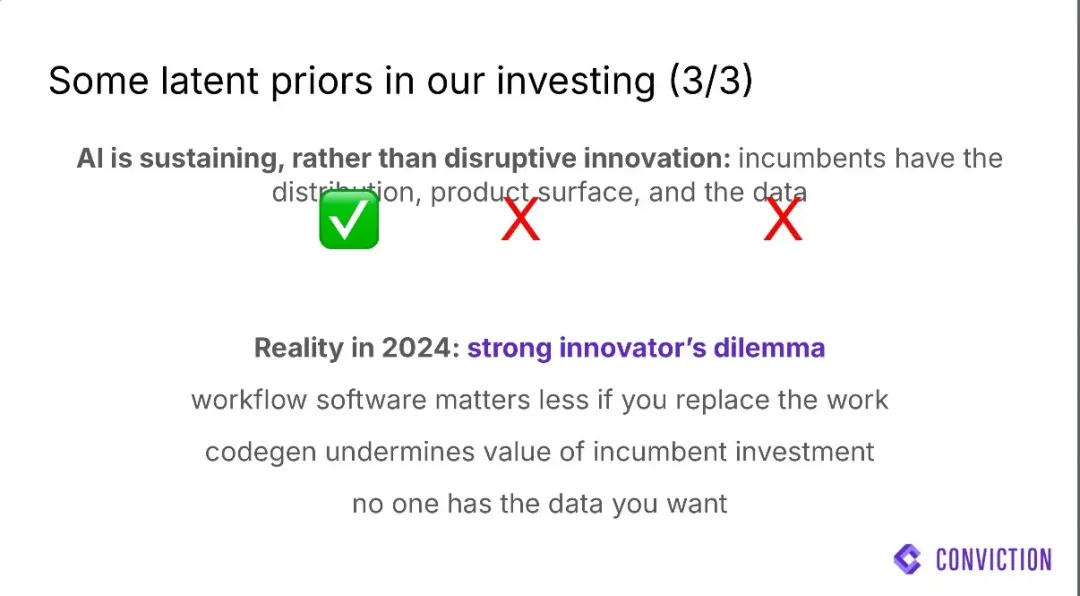Click the Reality in 2024 label

tap(357, 347)
